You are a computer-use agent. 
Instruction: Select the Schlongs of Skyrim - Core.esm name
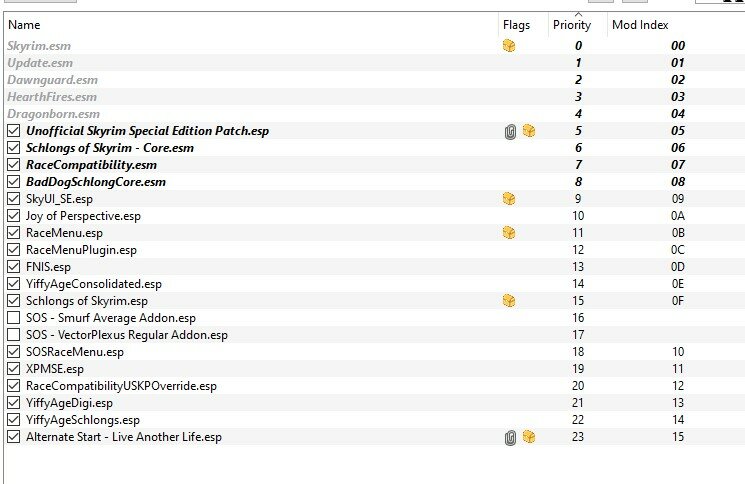(110, 148)
